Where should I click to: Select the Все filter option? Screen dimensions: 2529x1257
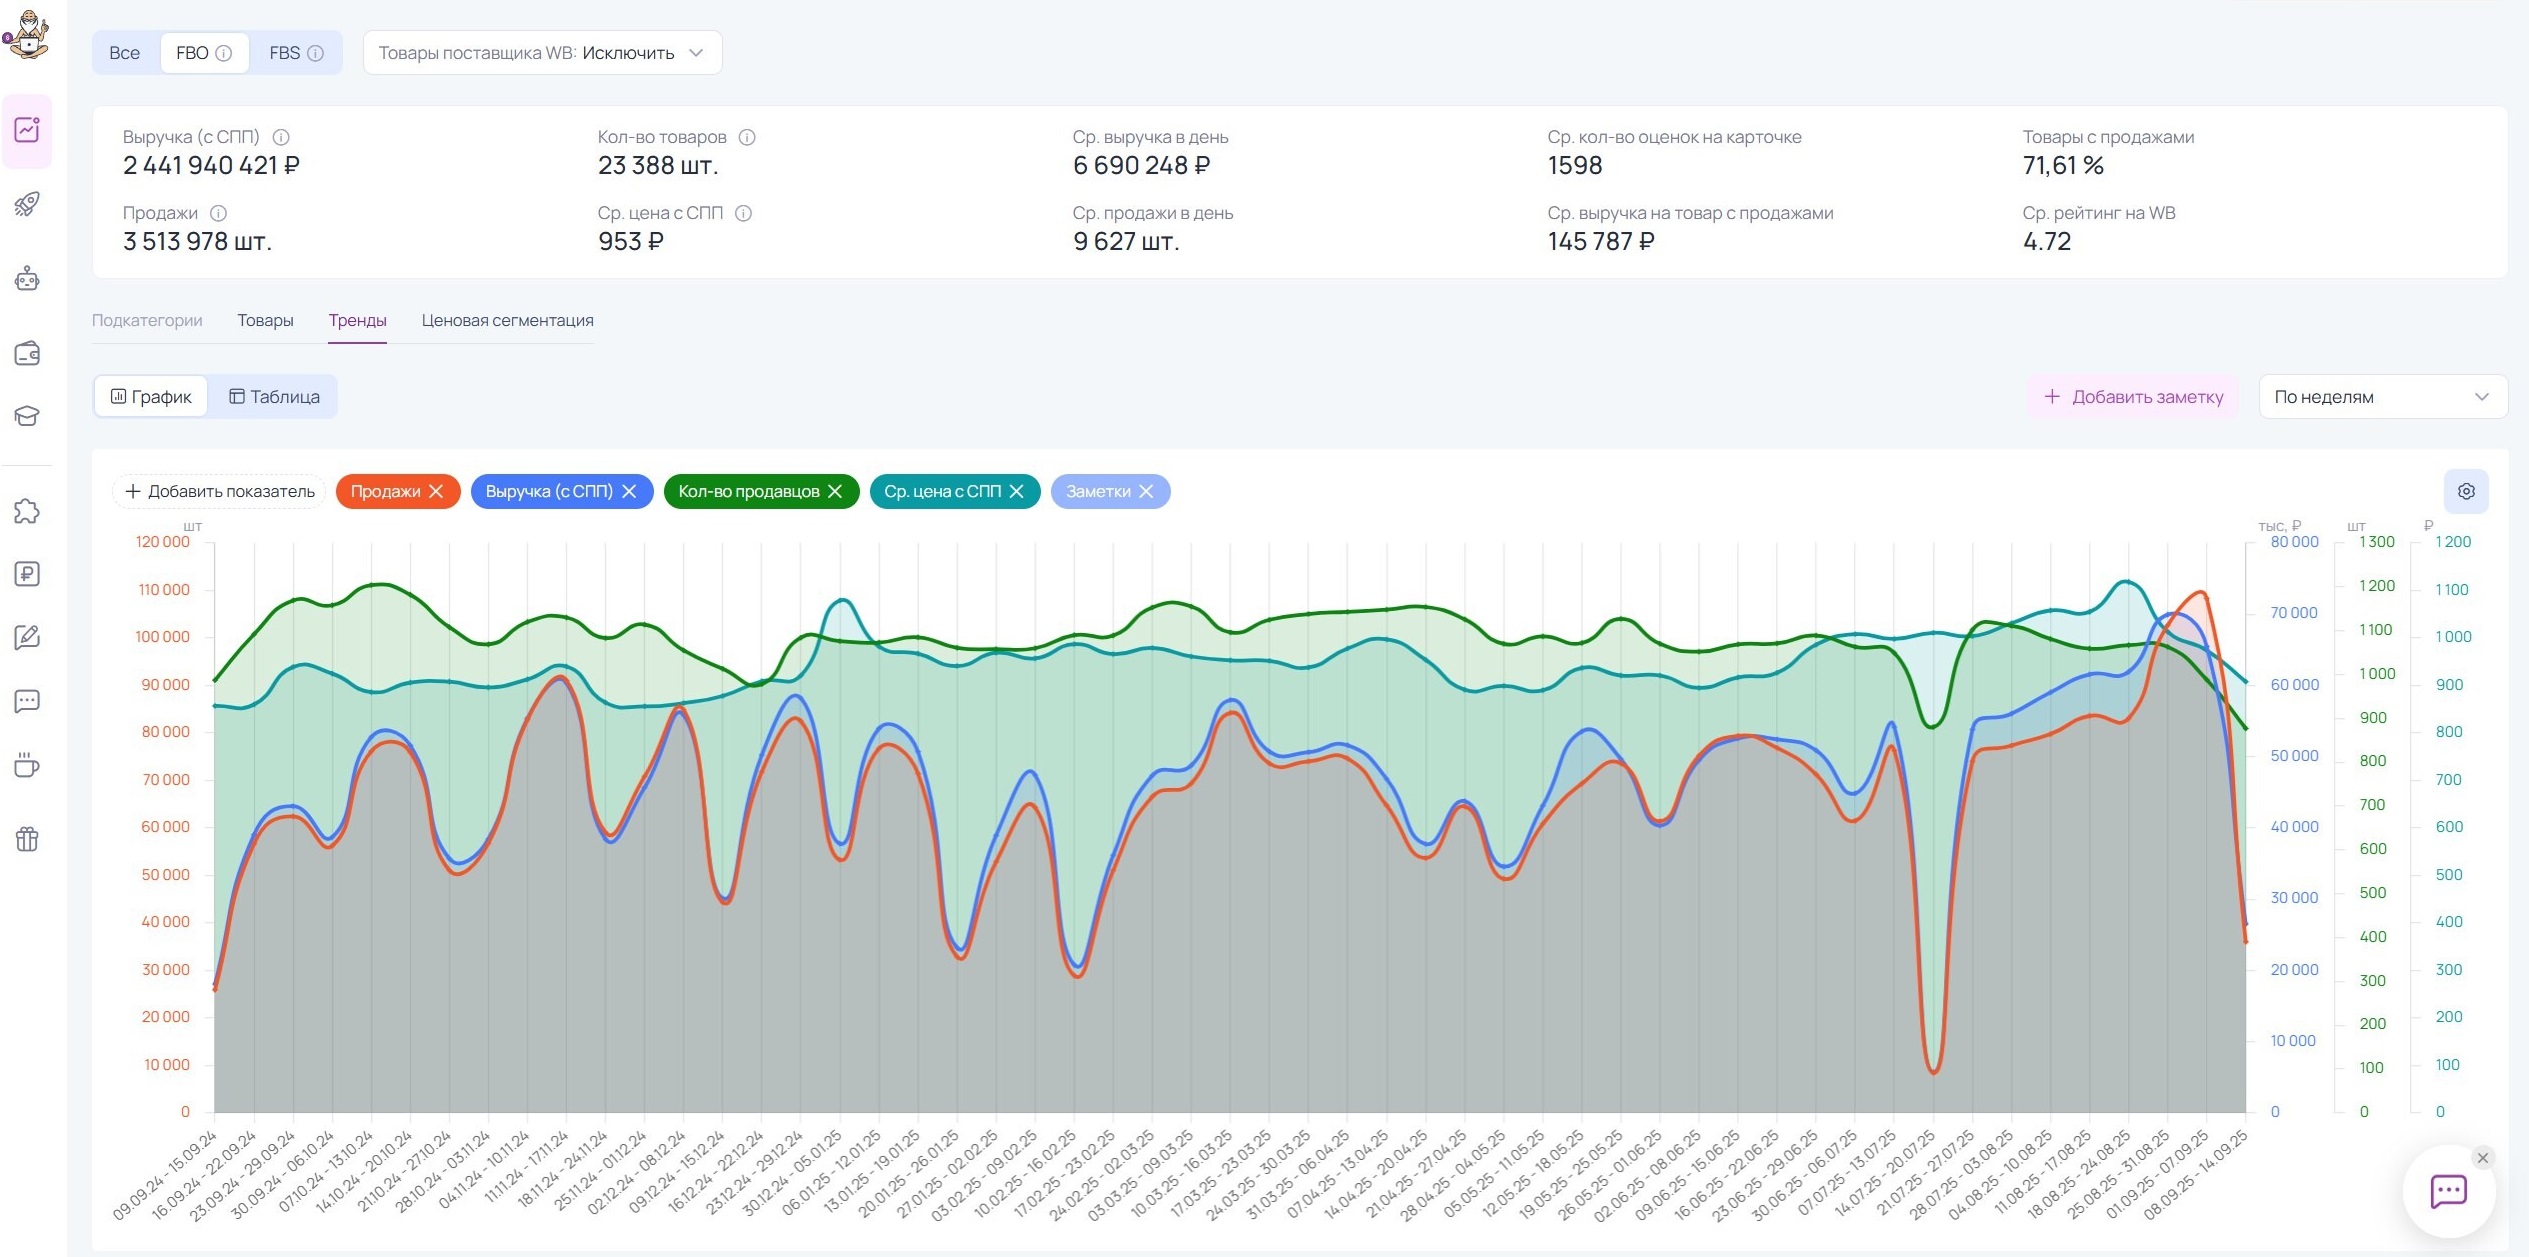pyautogui.click(x=125, y=53)
